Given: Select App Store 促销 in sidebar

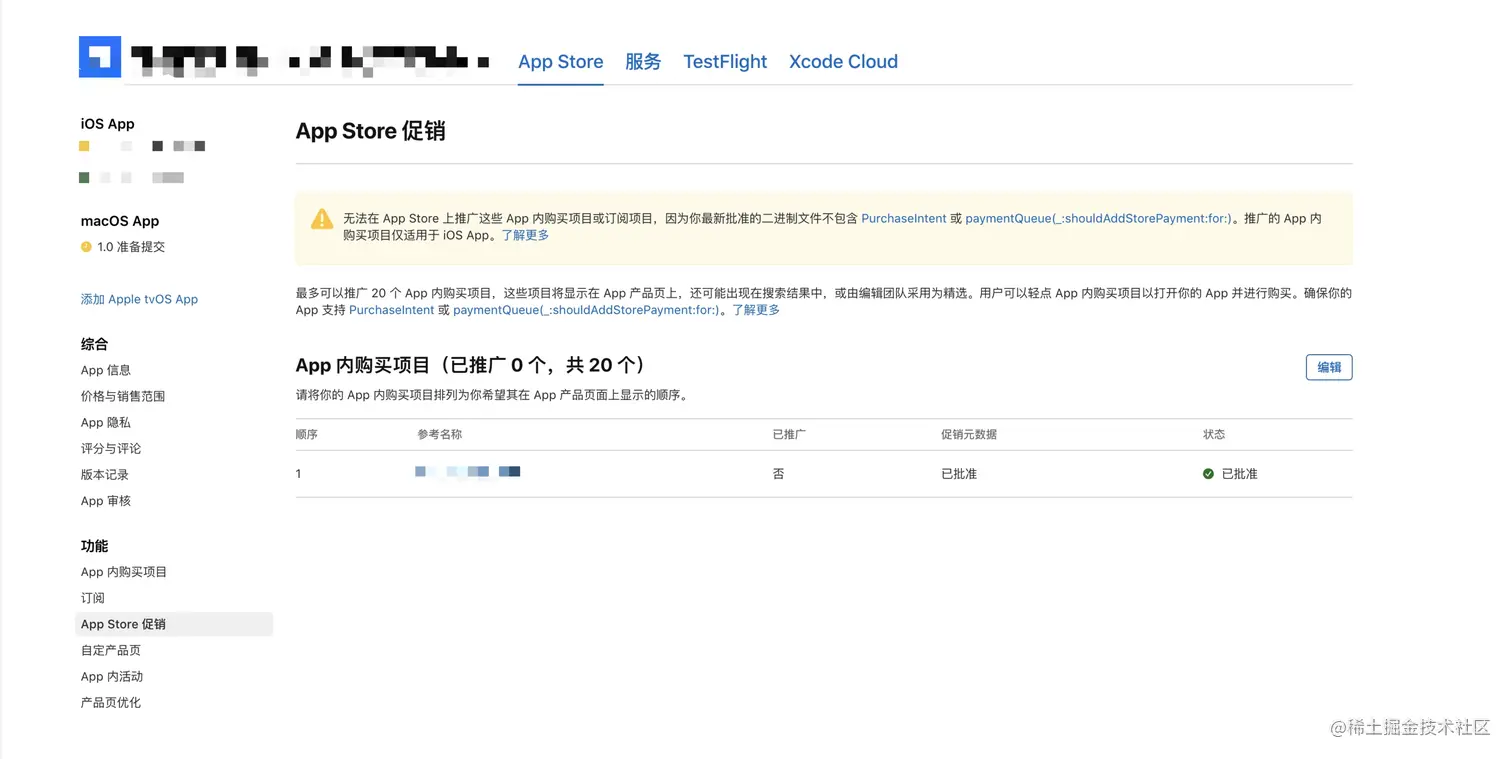Looking at the screenshot, I should coord(174,624).
